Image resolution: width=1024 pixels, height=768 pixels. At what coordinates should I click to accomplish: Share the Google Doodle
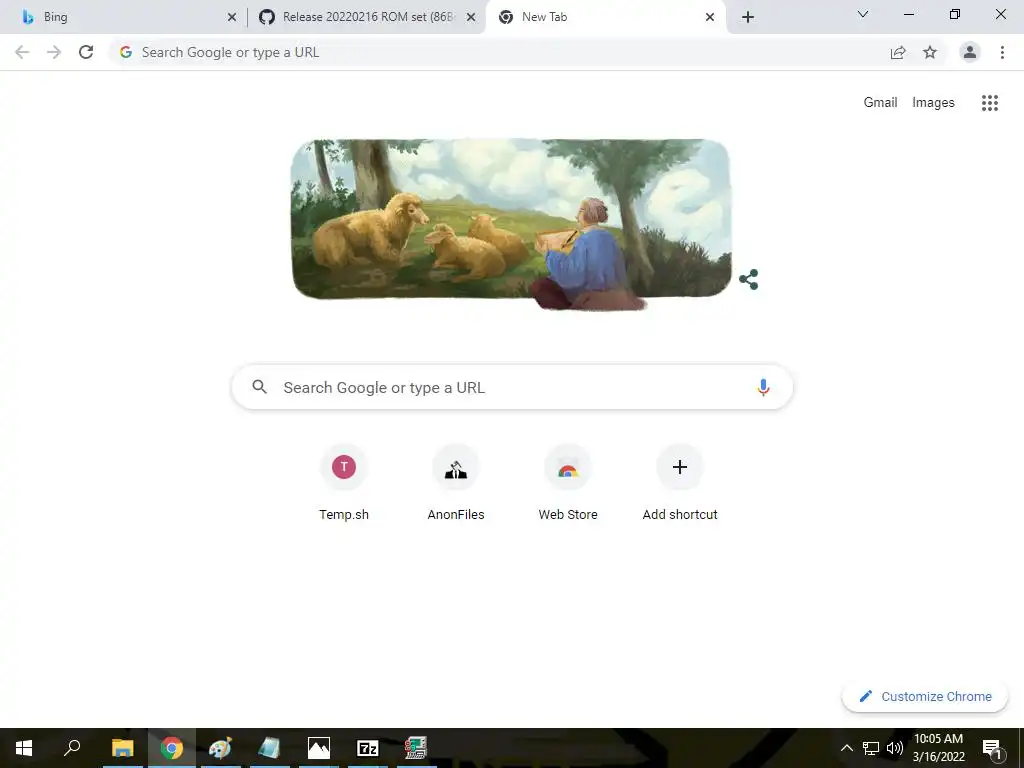(x=748, y=280)
